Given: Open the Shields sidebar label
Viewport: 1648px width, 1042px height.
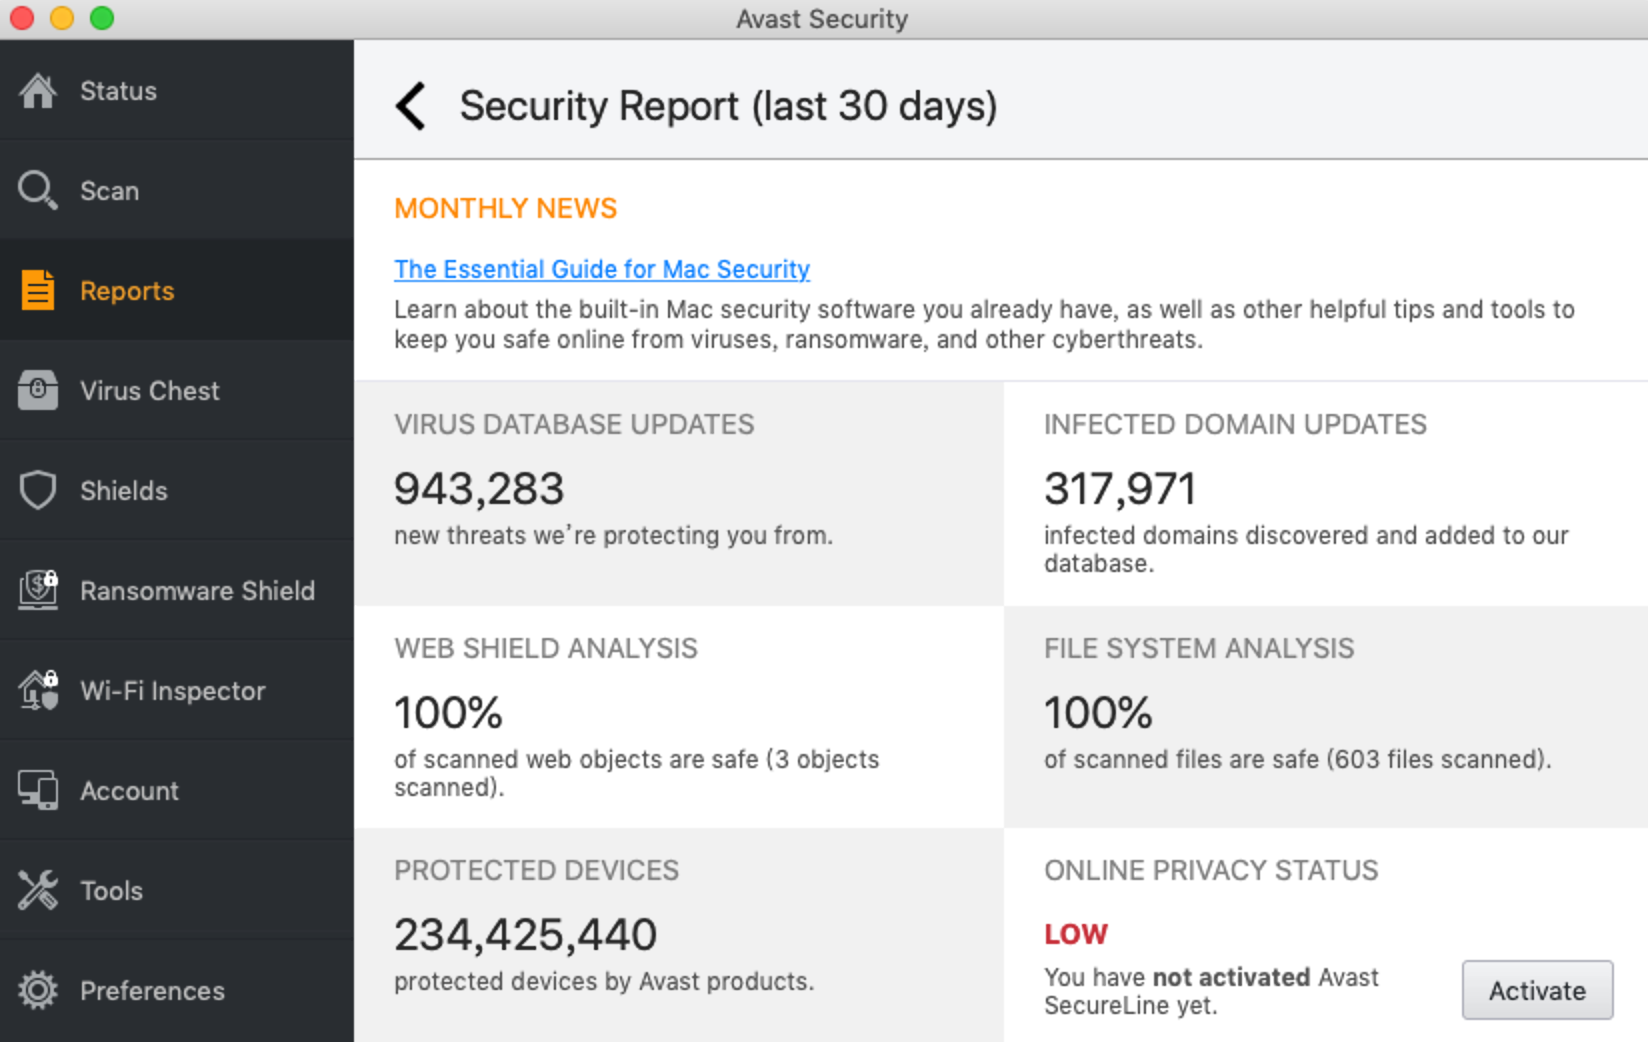Looking at the screenshot, I should (x=124, y=491).
